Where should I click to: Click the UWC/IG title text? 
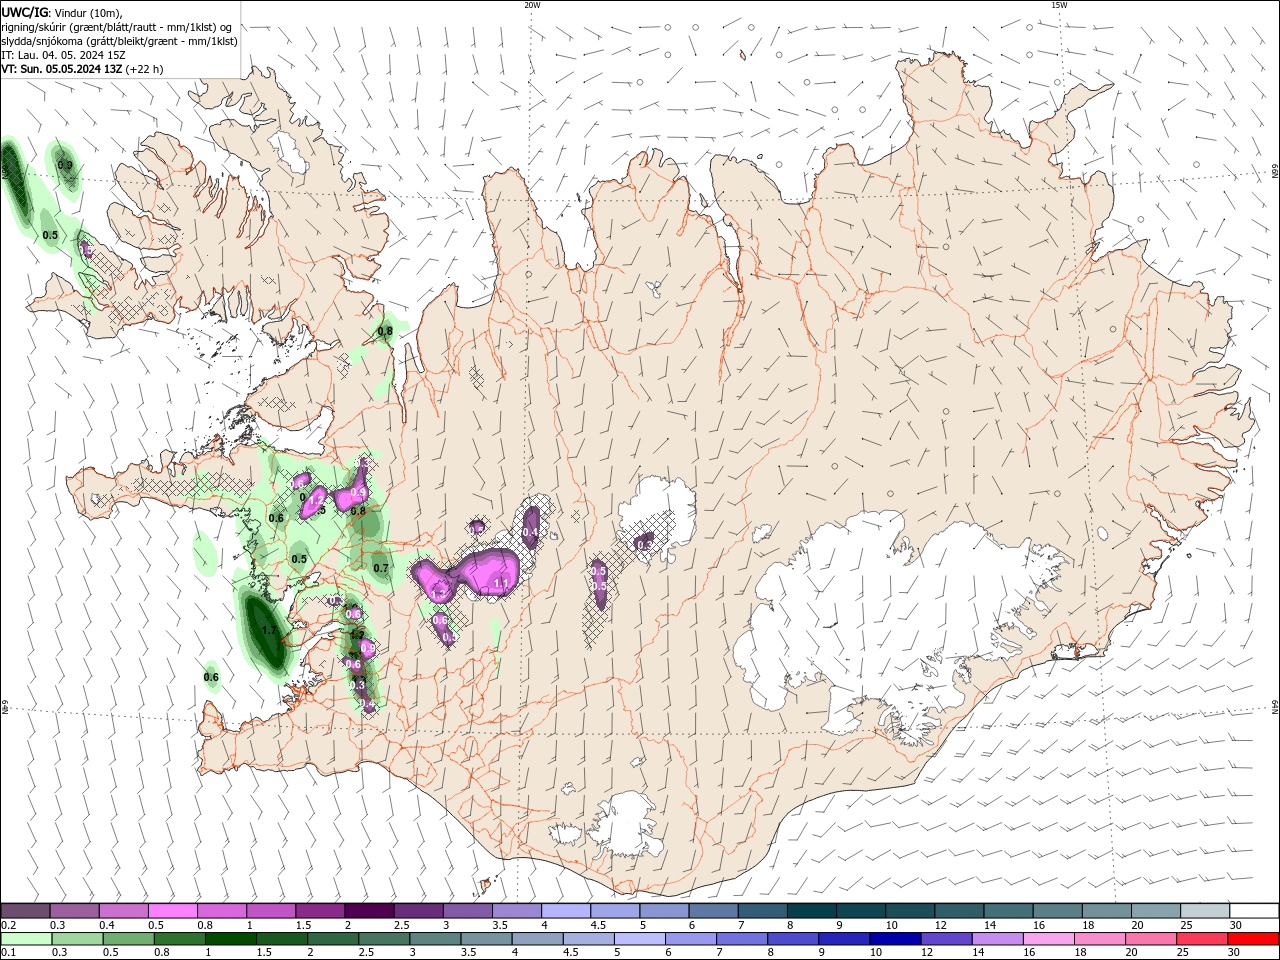tap(24, 12)
